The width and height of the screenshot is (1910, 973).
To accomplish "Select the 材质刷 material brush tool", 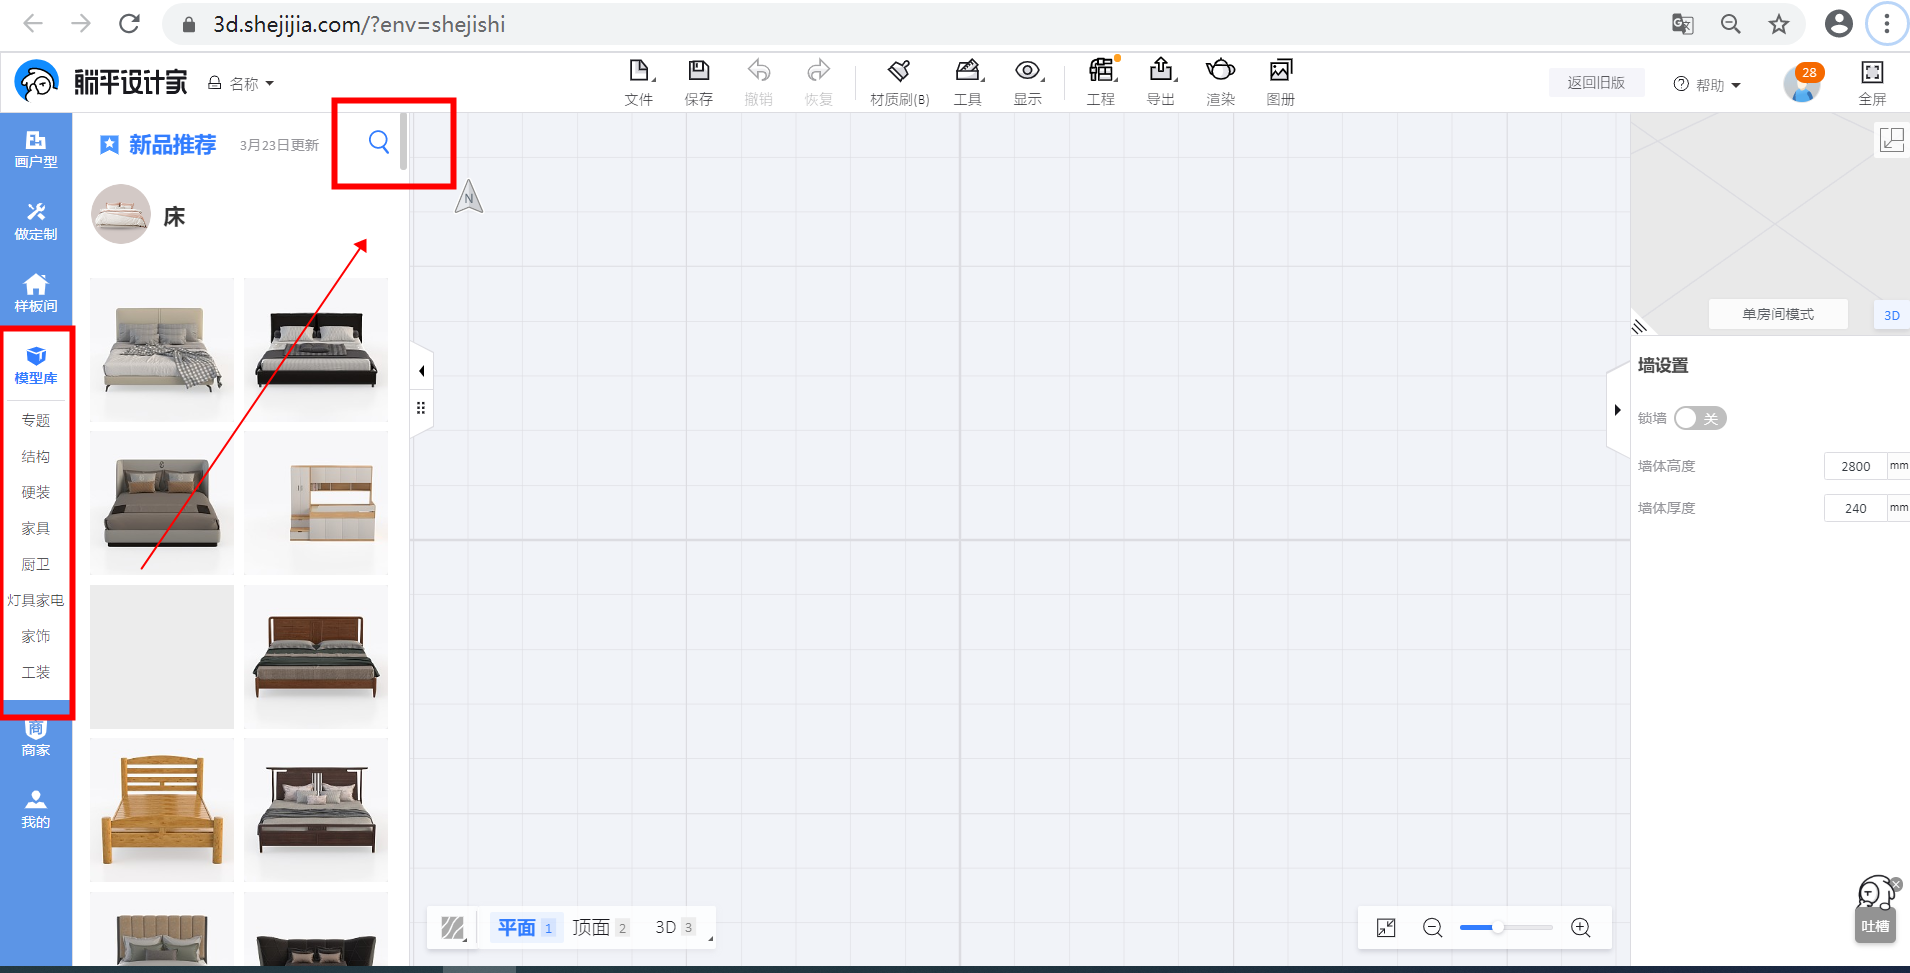I will point(899,82).
